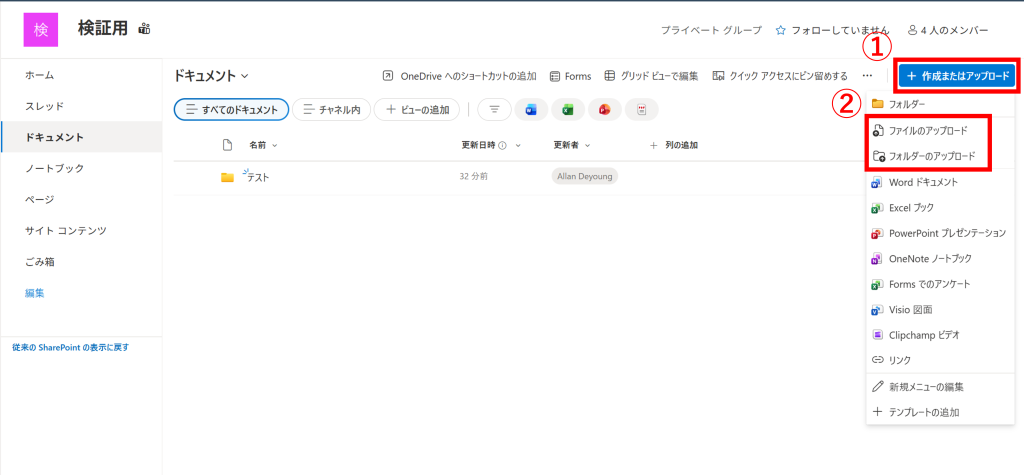Select フォルダーのアップロード from the menu
The image size is (1024, 475).
931,156
